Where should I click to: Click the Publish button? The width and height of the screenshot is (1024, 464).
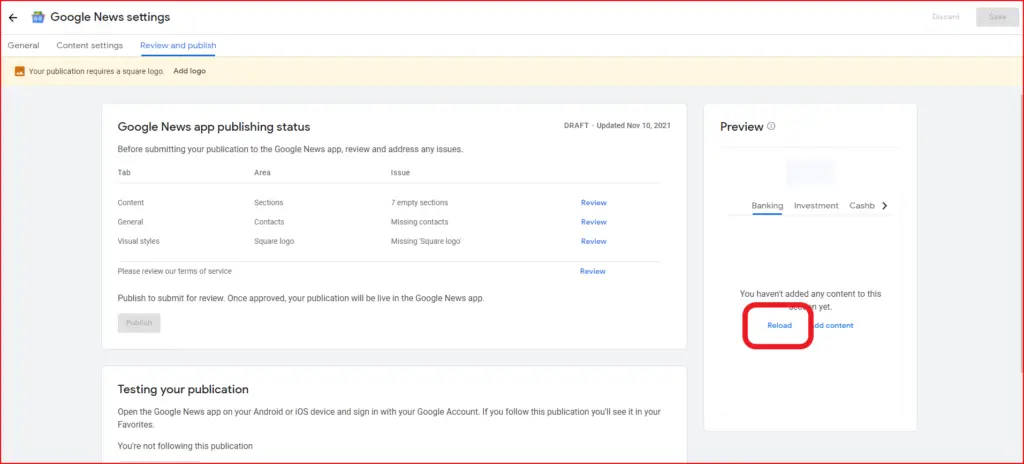tap(139, 323)
